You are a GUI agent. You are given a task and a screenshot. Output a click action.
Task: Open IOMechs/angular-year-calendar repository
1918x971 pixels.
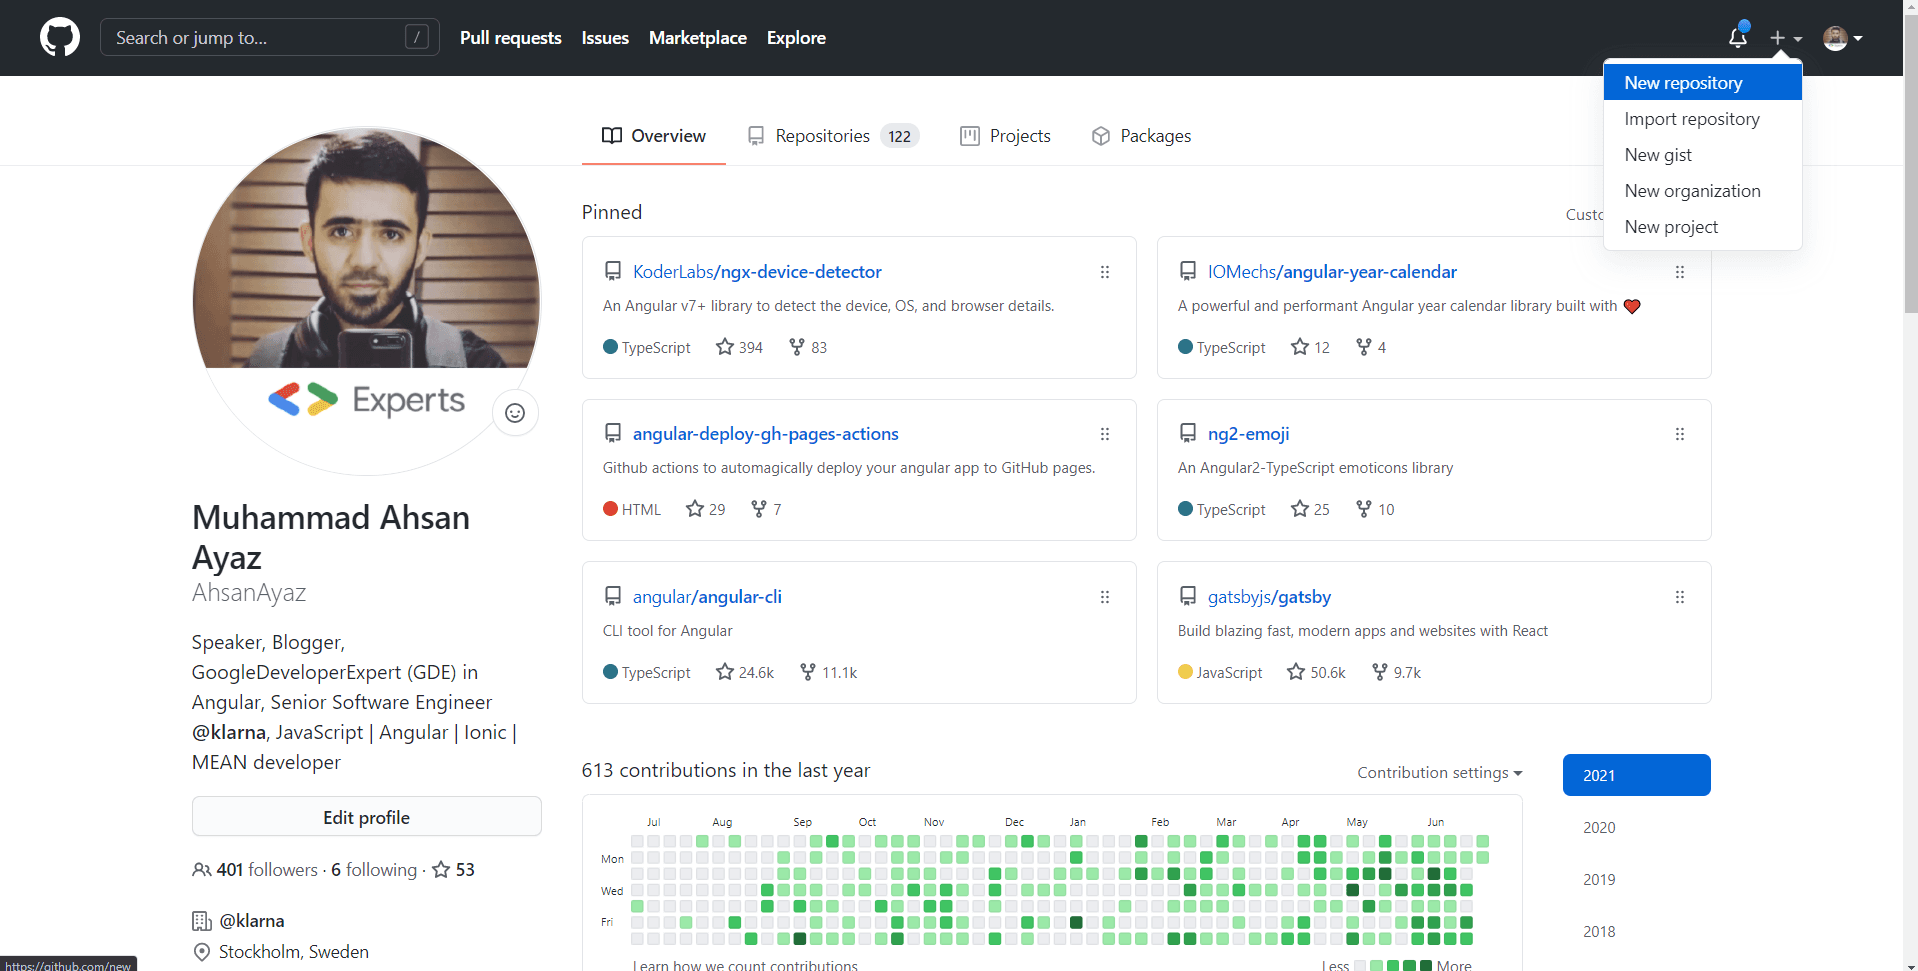1332,272
